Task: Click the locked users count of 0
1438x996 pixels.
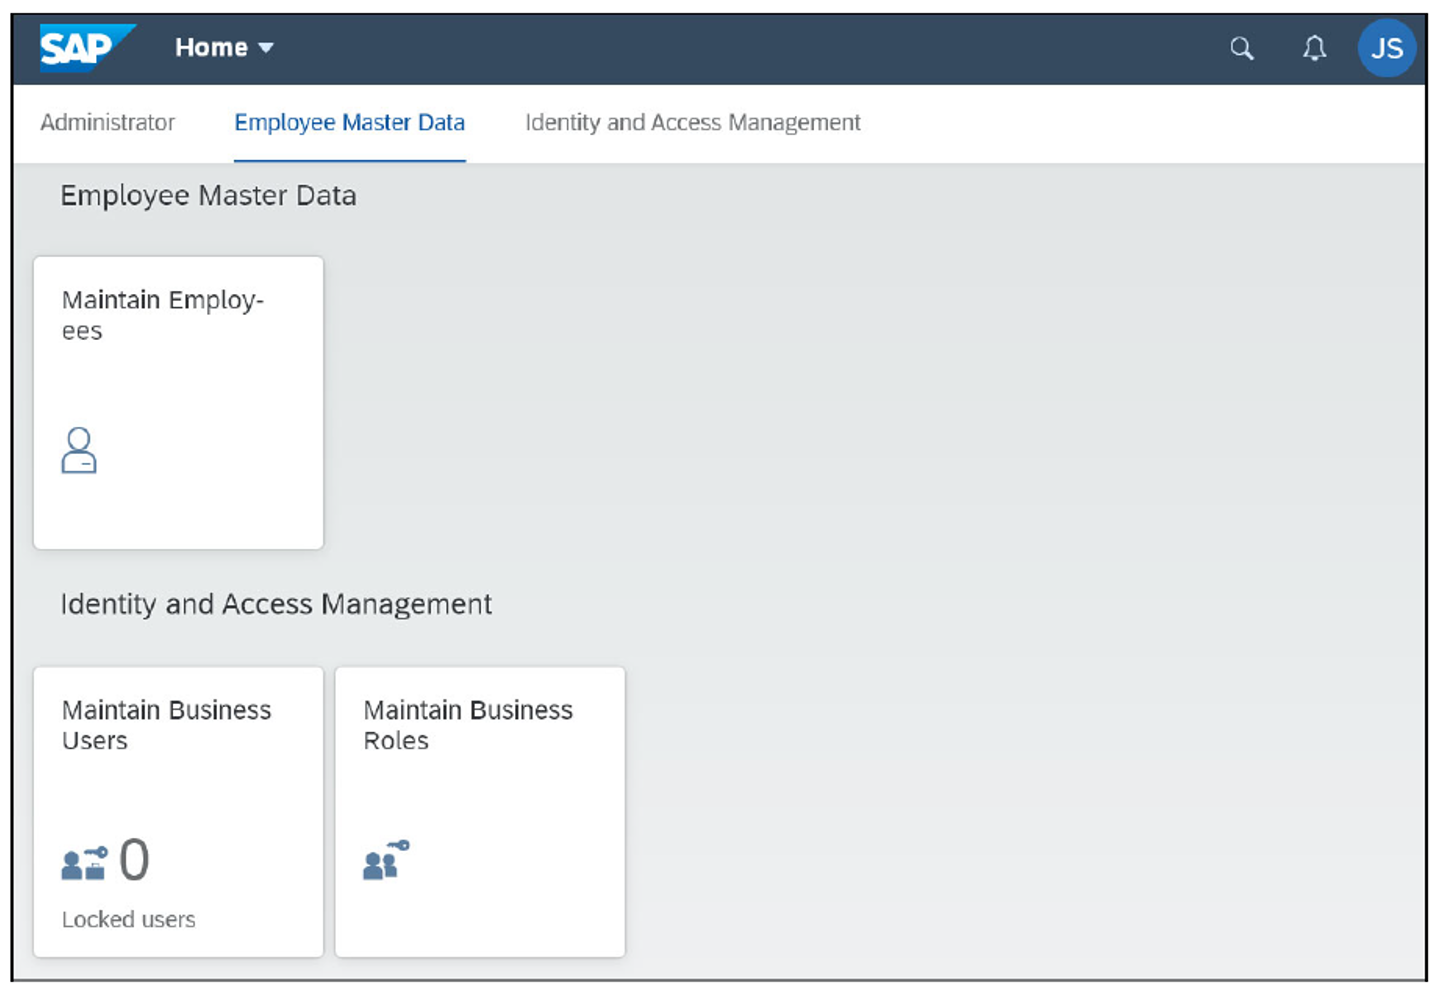Action: click(134, 858)
